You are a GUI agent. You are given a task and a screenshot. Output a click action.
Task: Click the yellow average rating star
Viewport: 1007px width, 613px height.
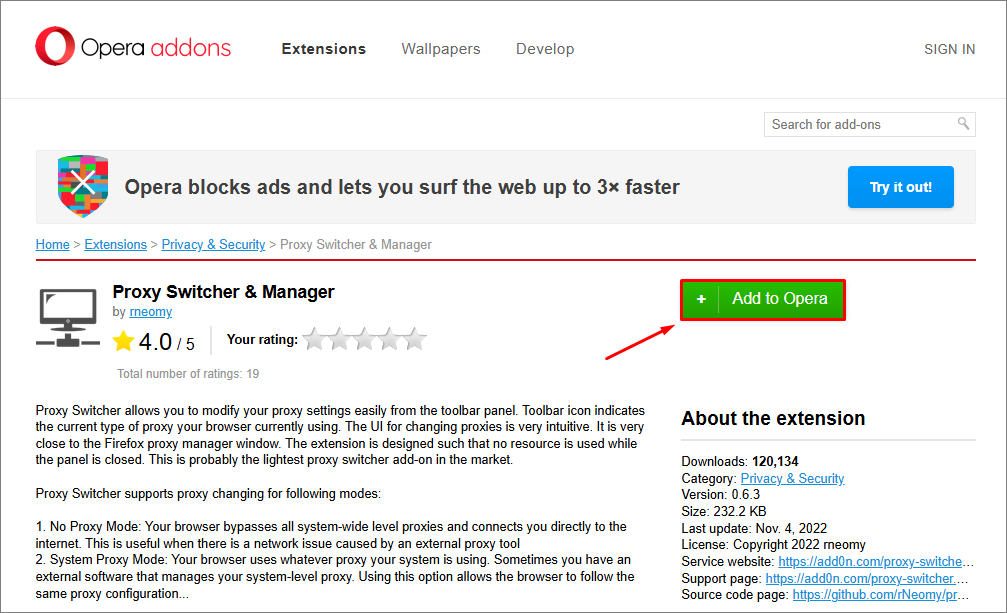(123, 341)
